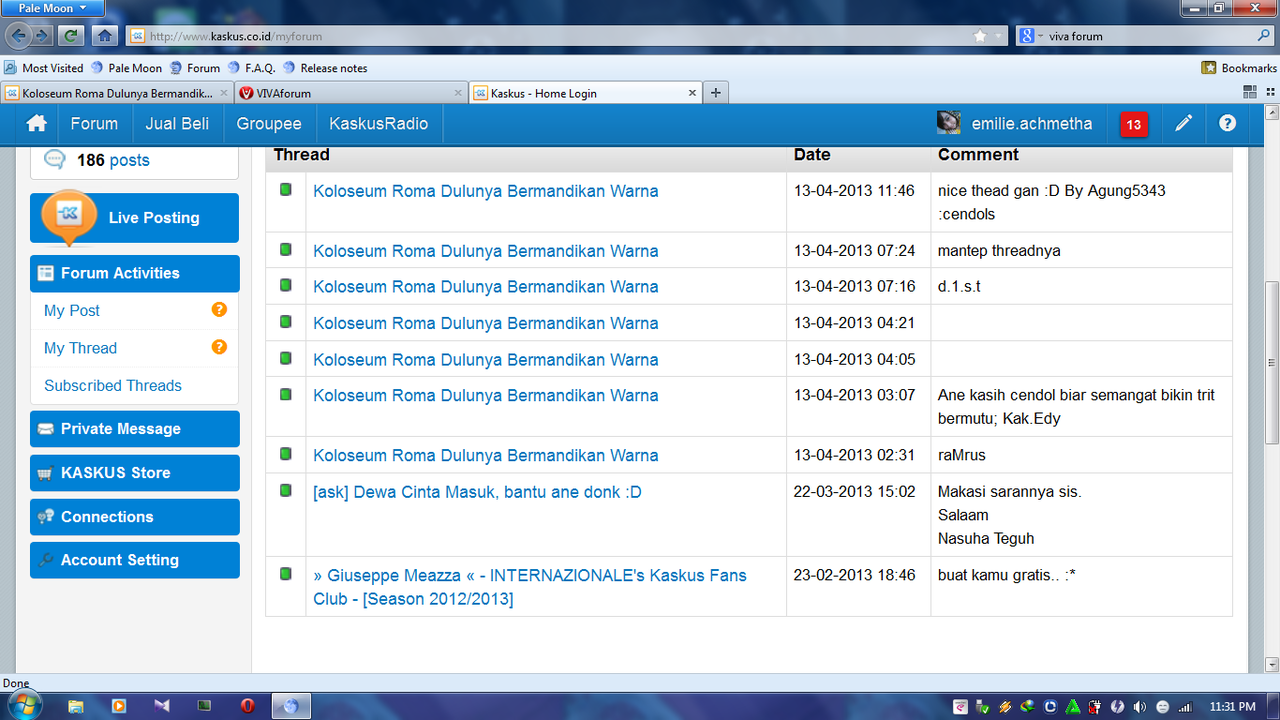Open the list all tabs dropdown arrow
Image resolution: width=1280 pixels, height=720 pixels.
tap(1269, 92)
